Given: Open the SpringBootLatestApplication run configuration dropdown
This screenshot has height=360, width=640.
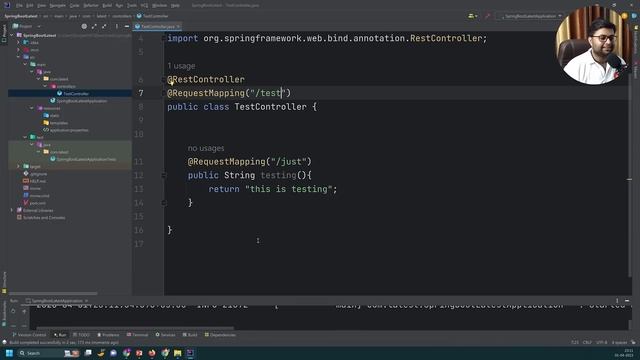Looking at the screenshot, I should 531,16.
